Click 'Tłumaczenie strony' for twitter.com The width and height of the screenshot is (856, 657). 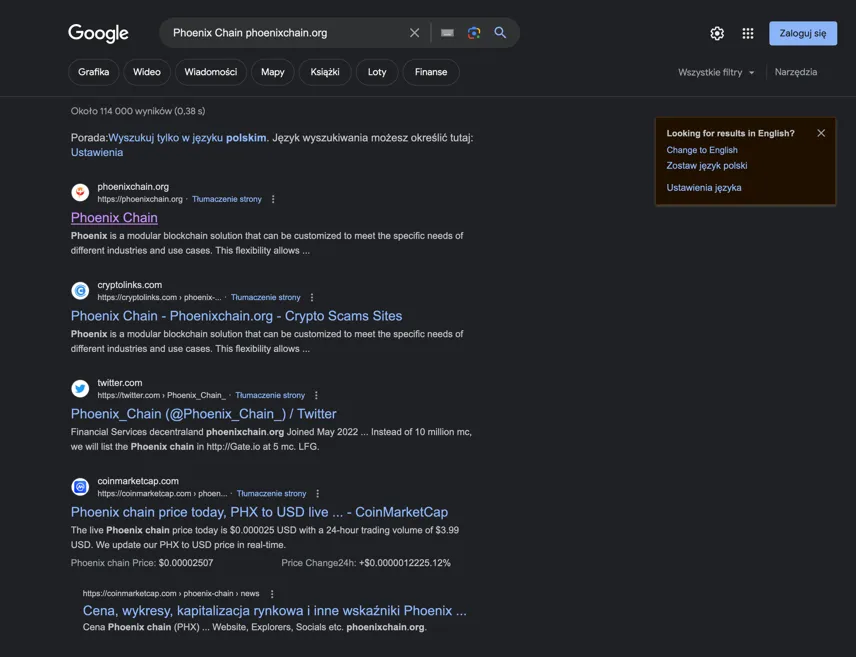[270, 395]
